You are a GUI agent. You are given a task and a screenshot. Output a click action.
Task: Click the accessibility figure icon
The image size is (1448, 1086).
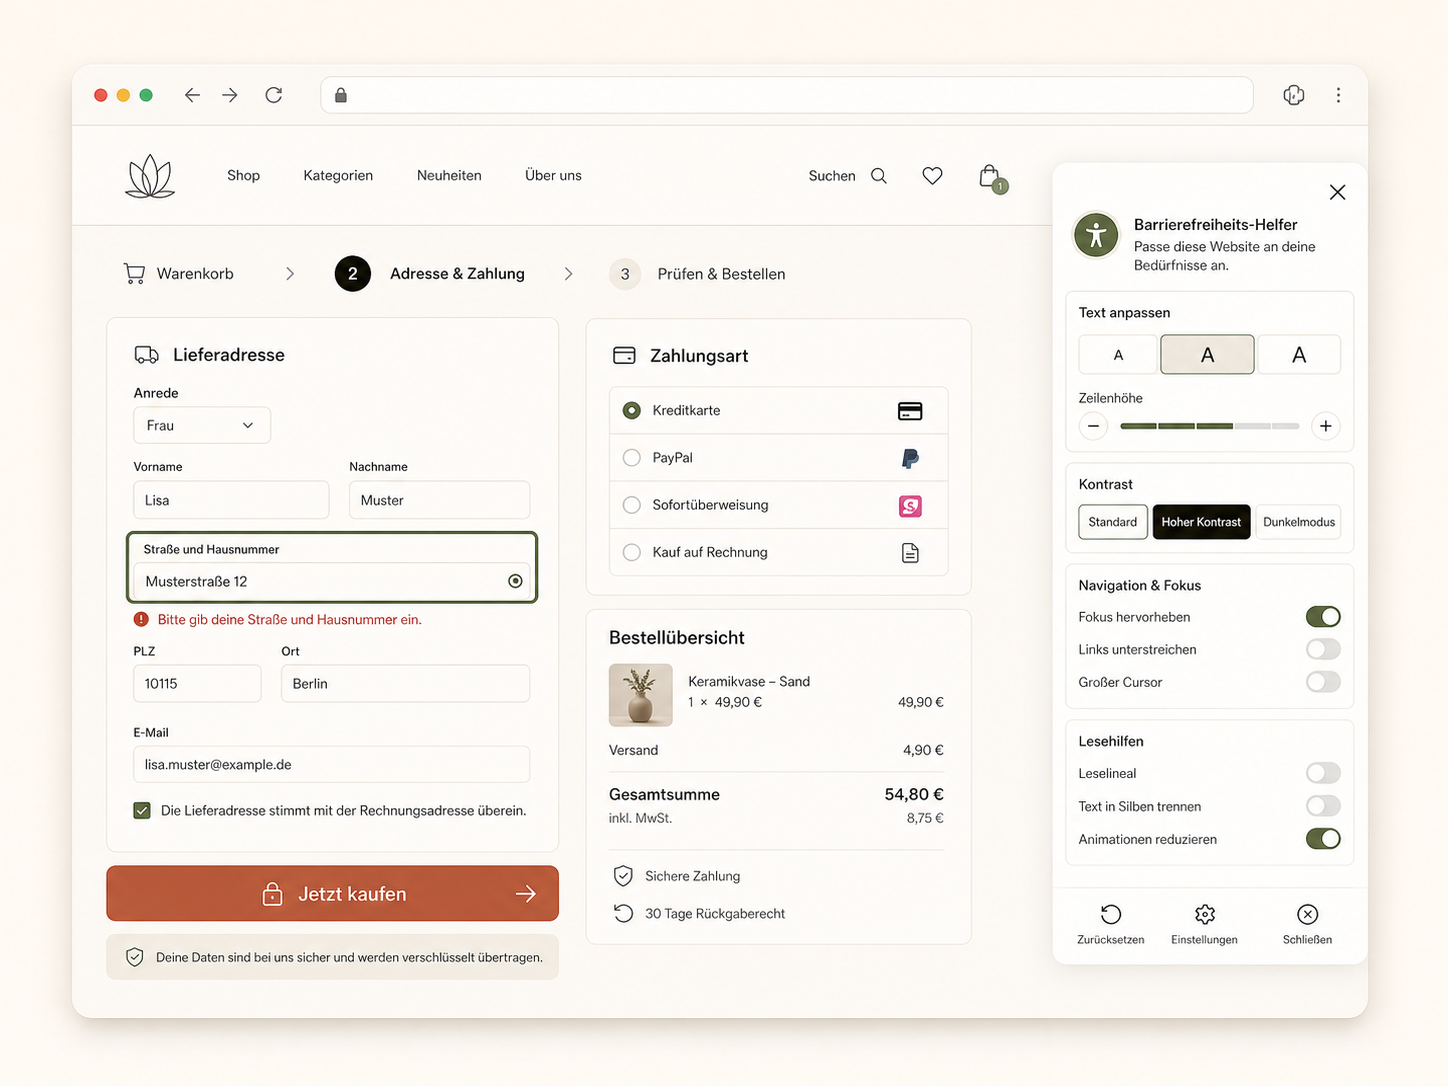1096,235
